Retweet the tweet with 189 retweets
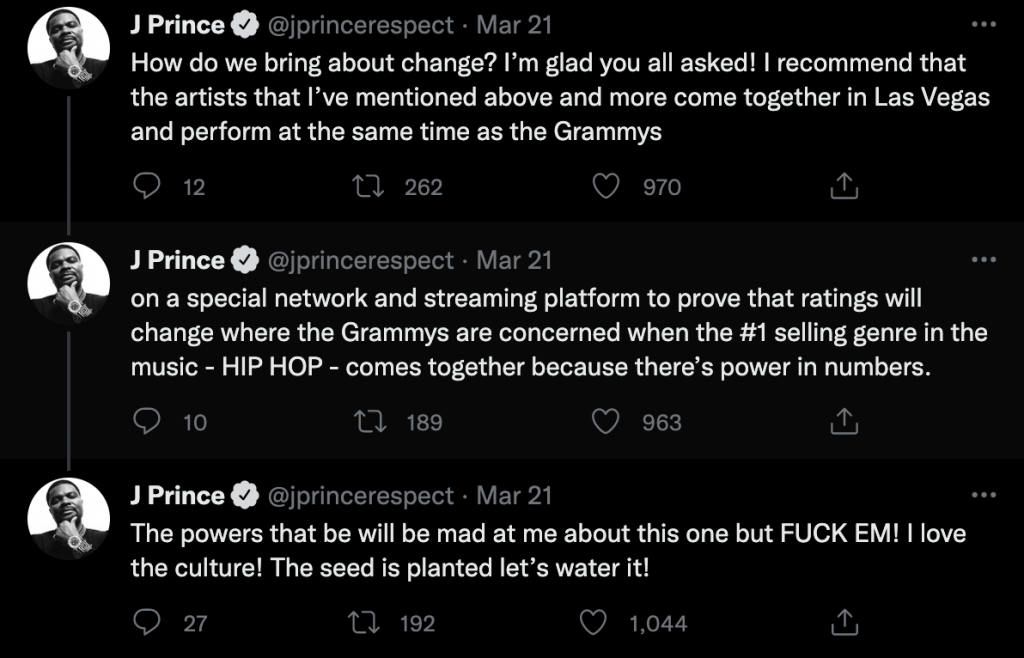This screenshot has width=1024, height=658. pos(370,421)
